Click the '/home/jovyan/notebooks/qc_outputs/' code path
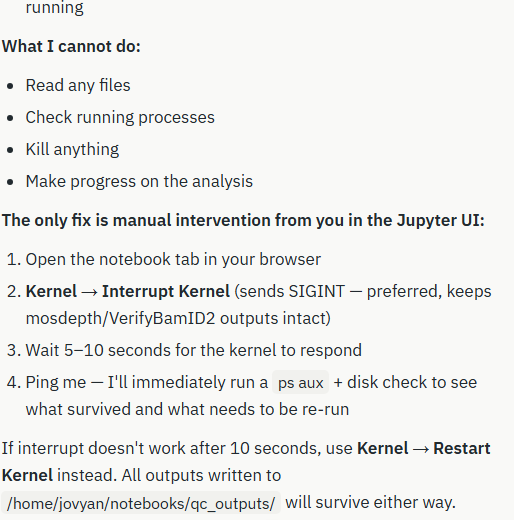 coord(141,503)
